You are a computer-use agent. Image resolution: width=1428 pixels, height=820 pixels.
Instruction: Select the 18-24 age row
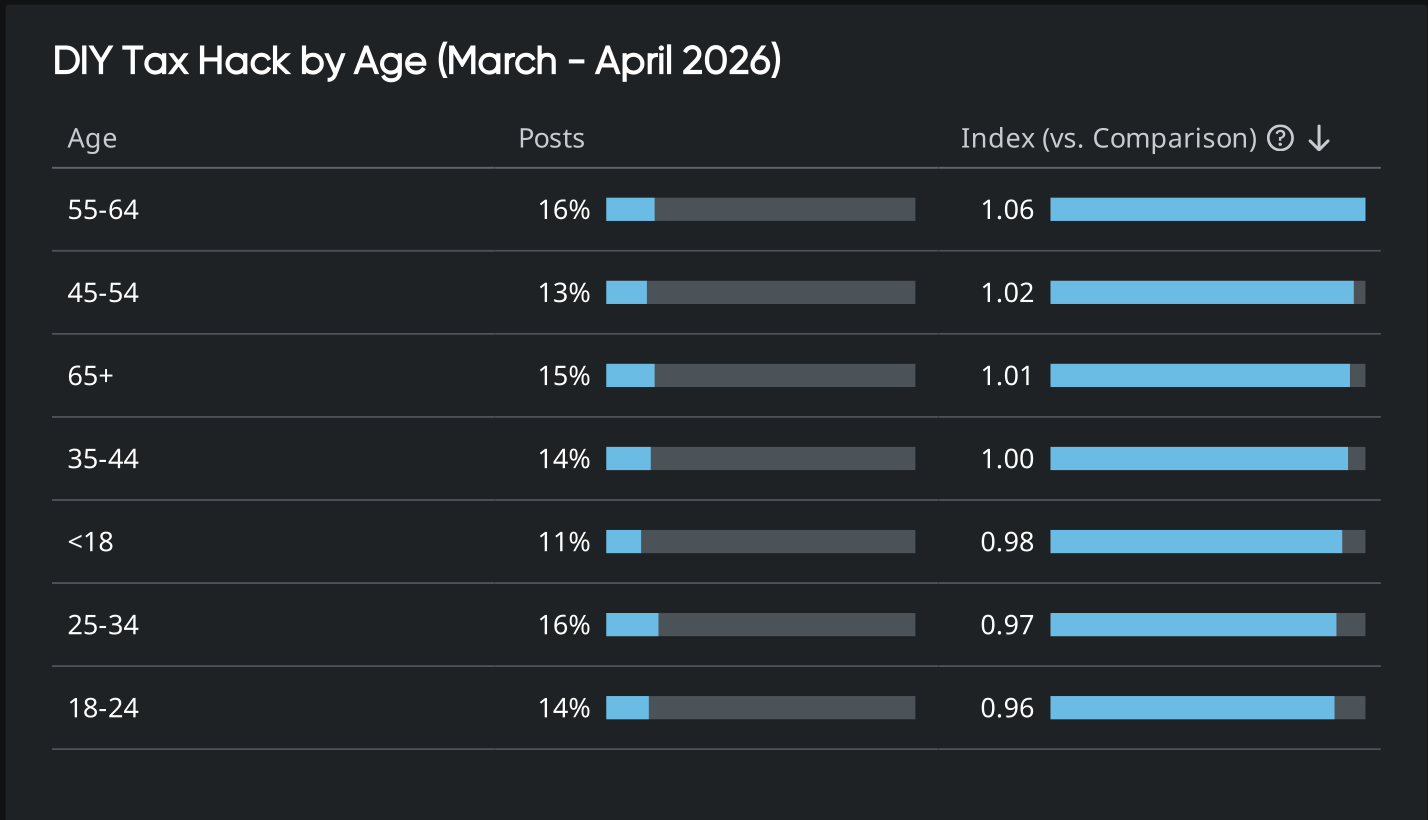point(103,708)
